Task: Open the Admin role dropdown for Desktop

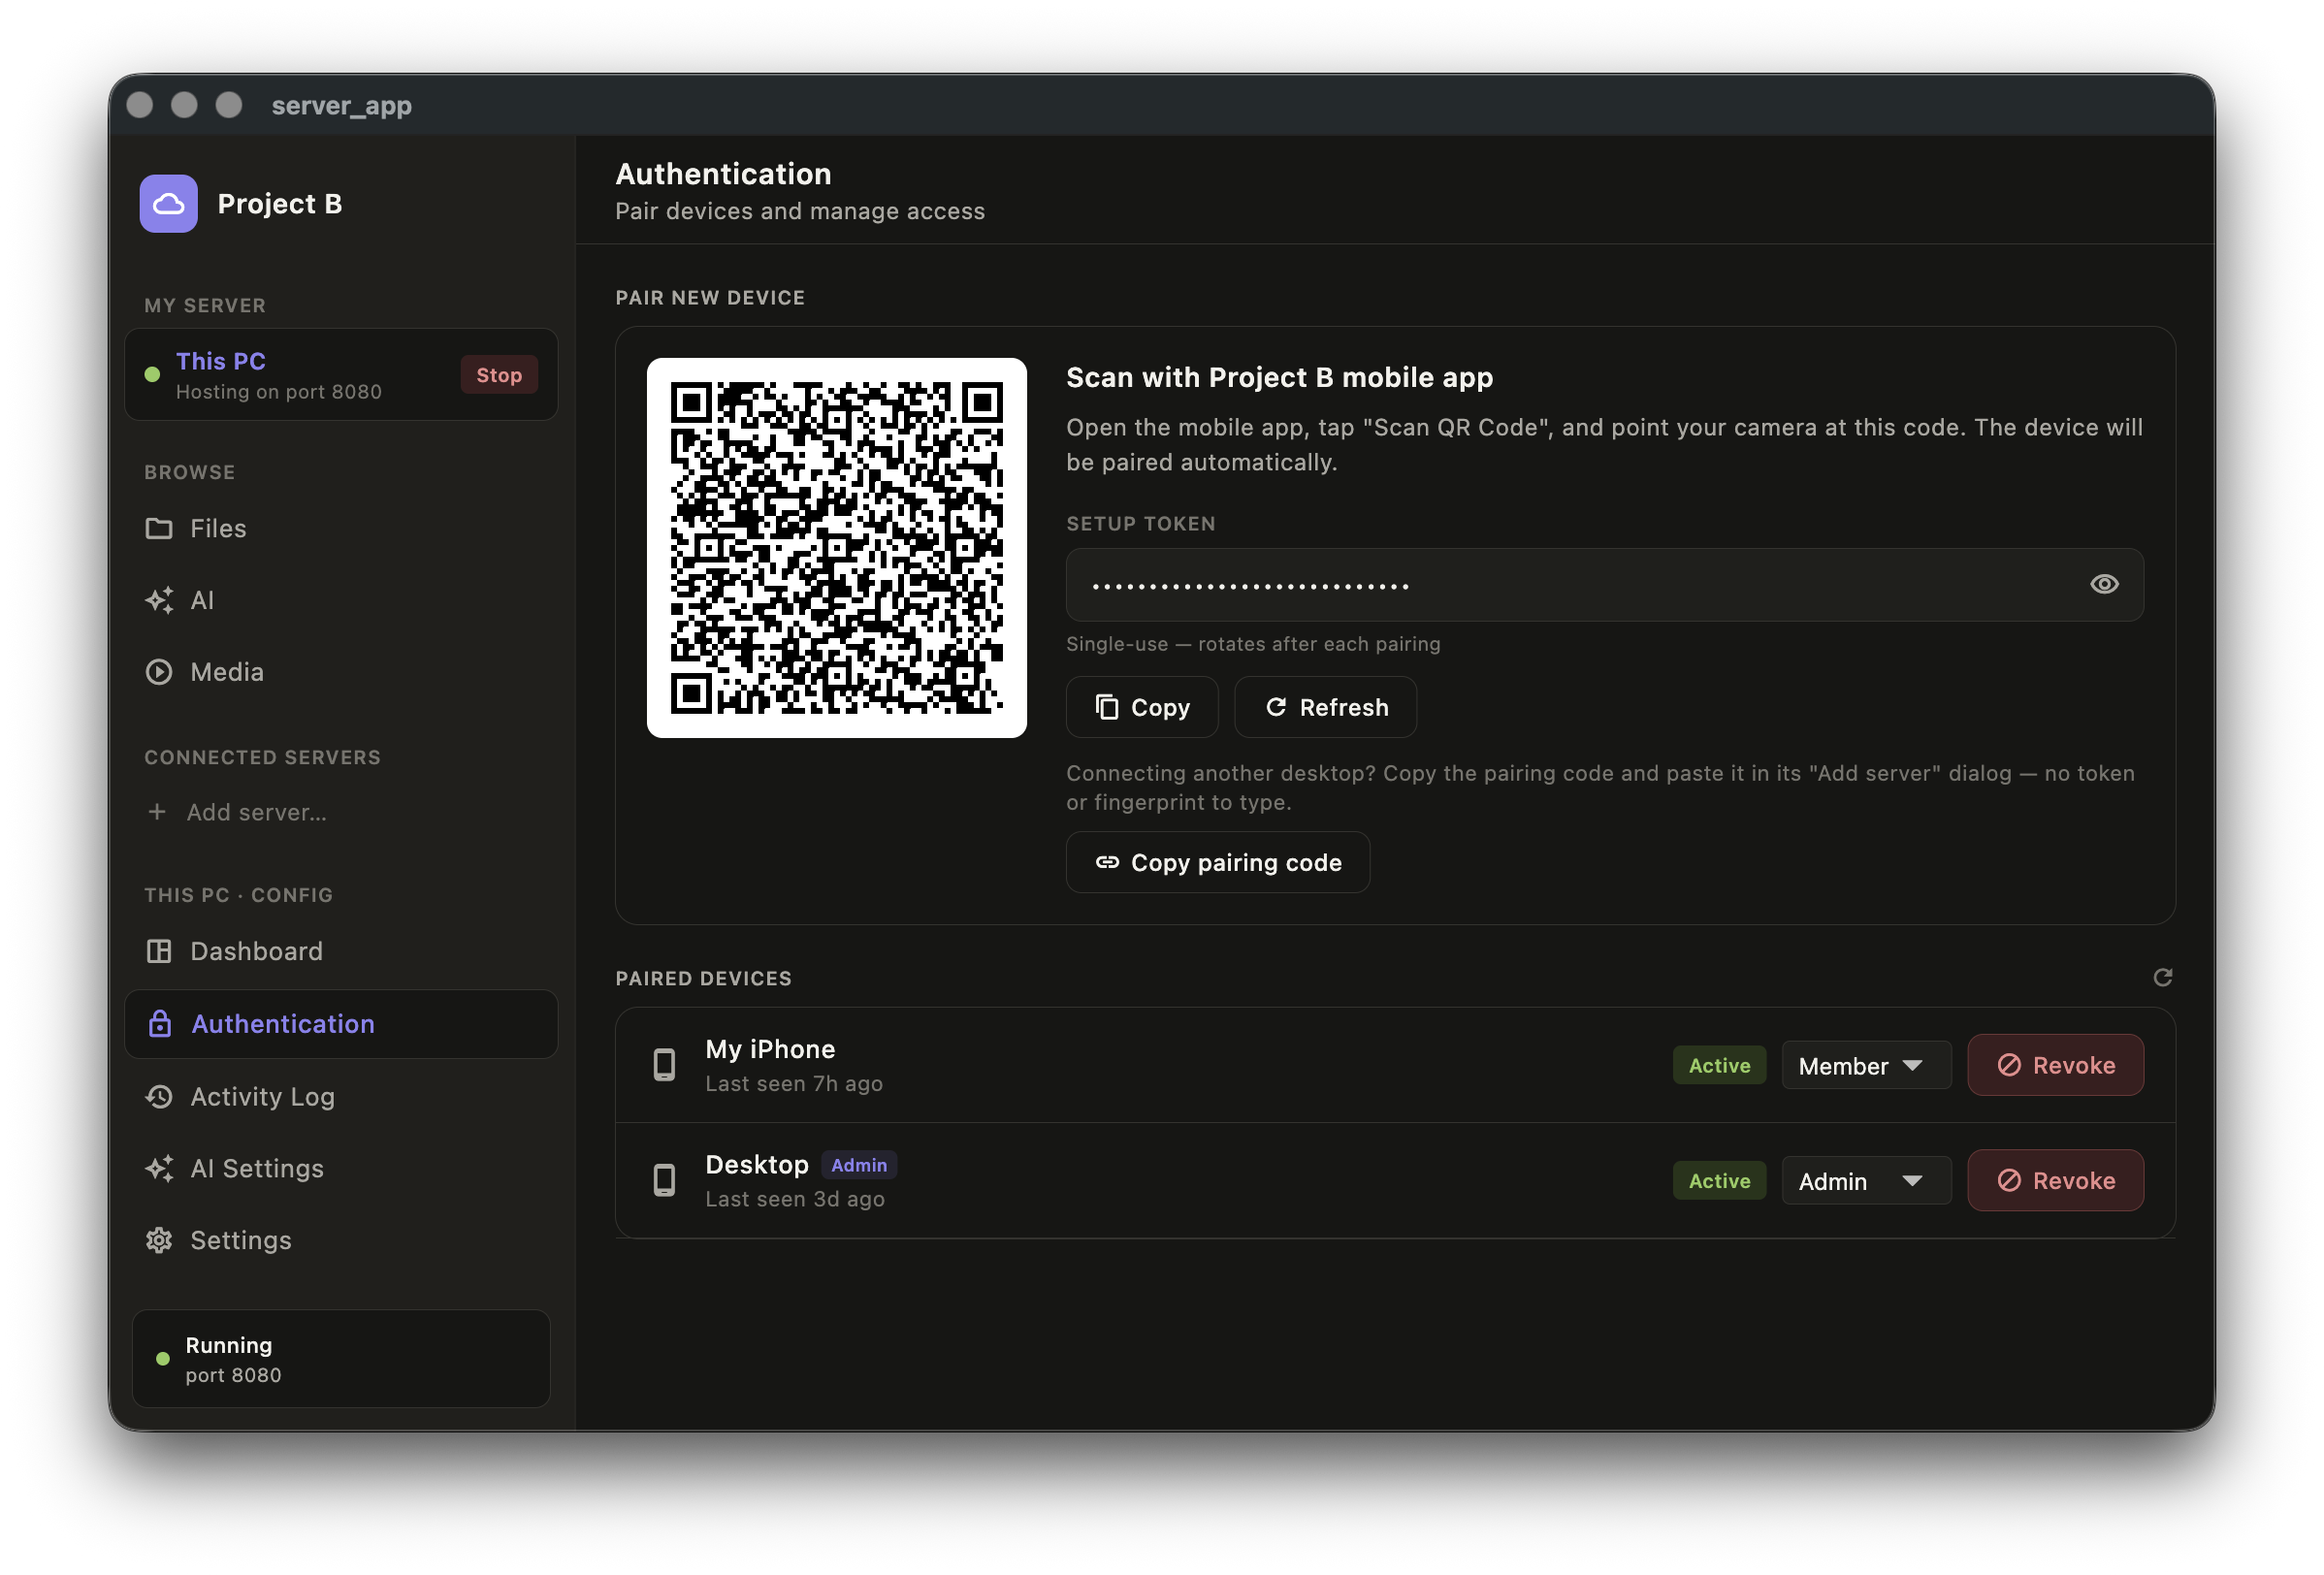Action: coord(1866,1181)
